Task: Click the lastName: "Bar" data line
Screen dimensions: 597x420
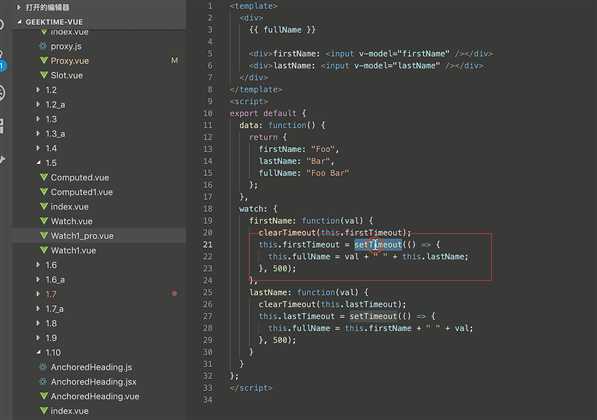Action: (296, 161)
